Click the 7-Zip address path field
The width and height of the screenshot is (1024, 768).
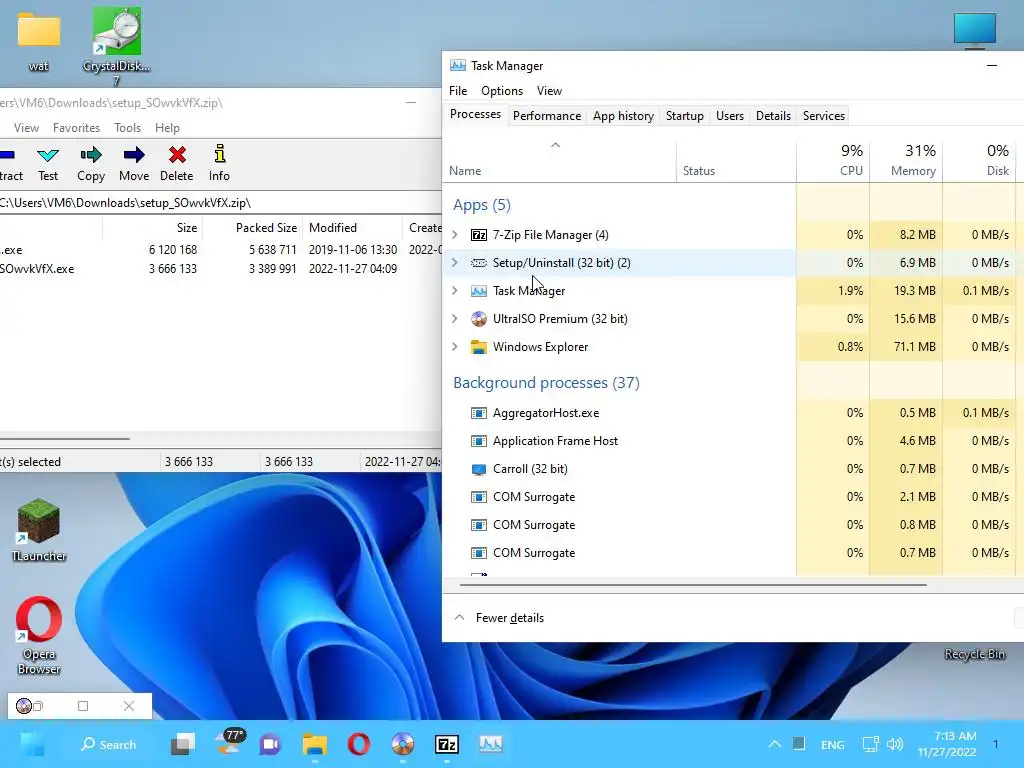(221, 202)
